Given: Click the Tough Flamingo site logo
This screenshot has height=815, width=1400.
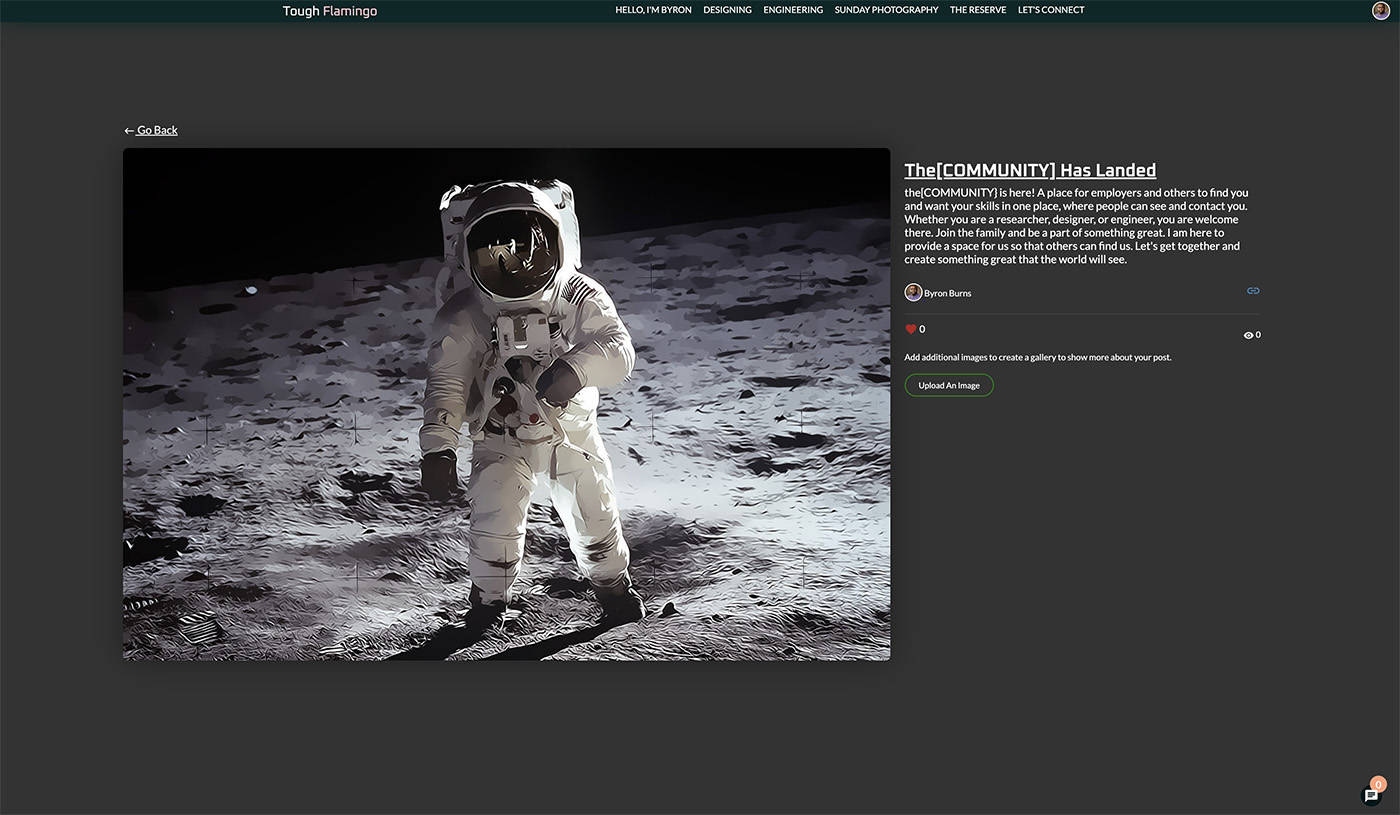Looking at the screenshot, I should pyautogui.click(x=329, y=11).
